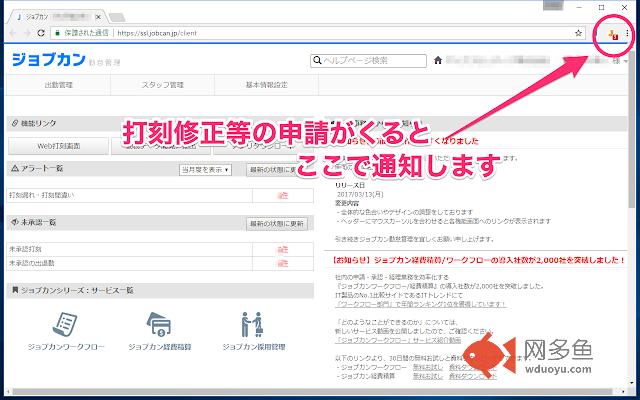Click the ジョブカン logo
Screen dimensions: 640x400
point(49,60)
